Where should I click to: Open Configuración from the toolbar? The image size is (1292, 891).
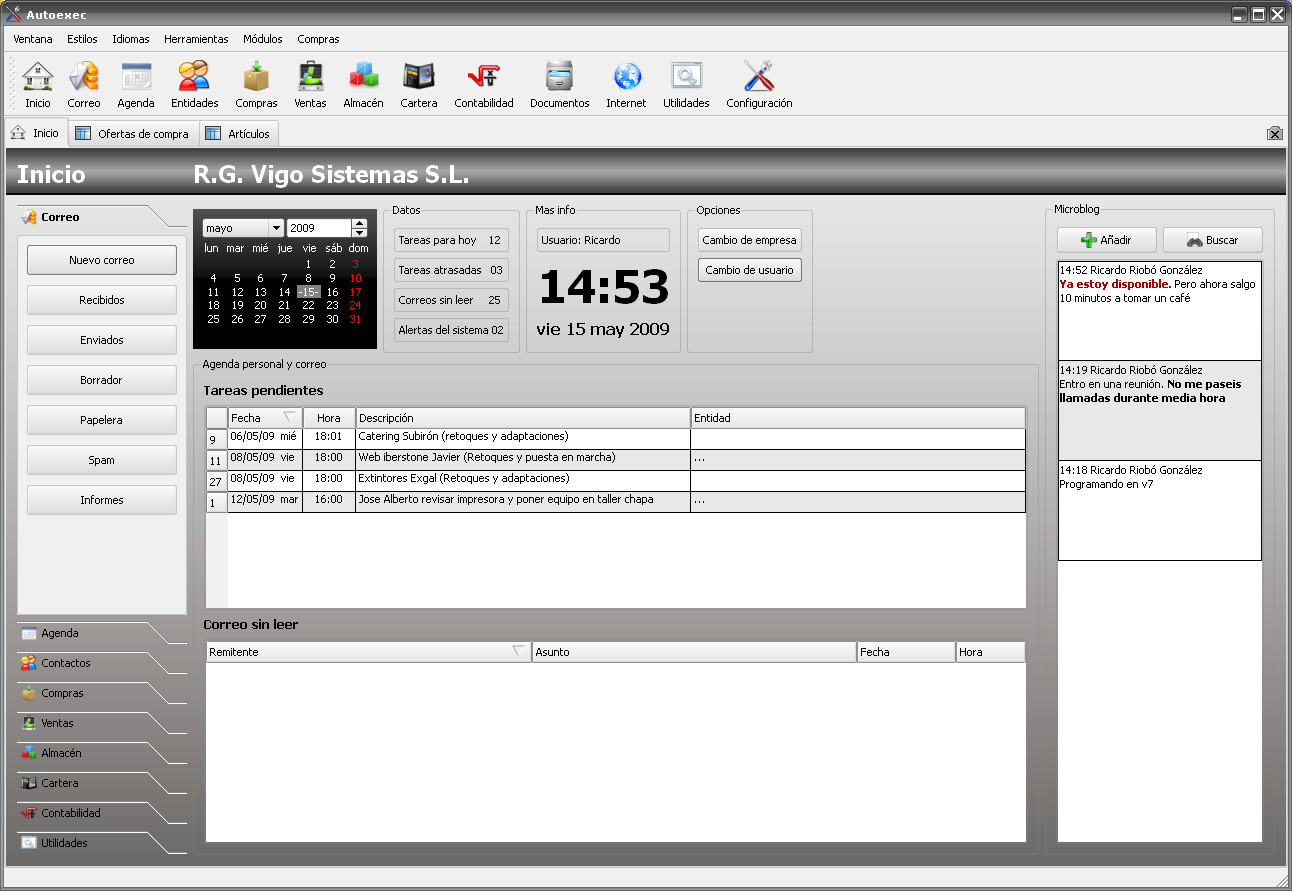[x=759, y=84]
